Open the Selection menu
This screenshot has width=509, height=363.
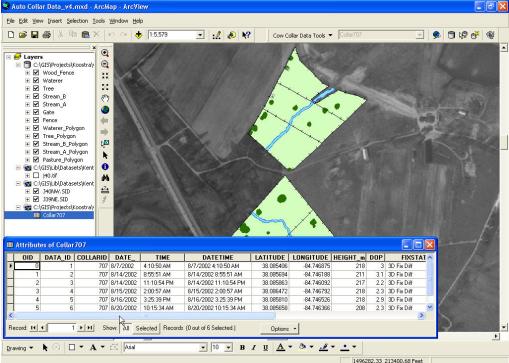tap(77, 21)
